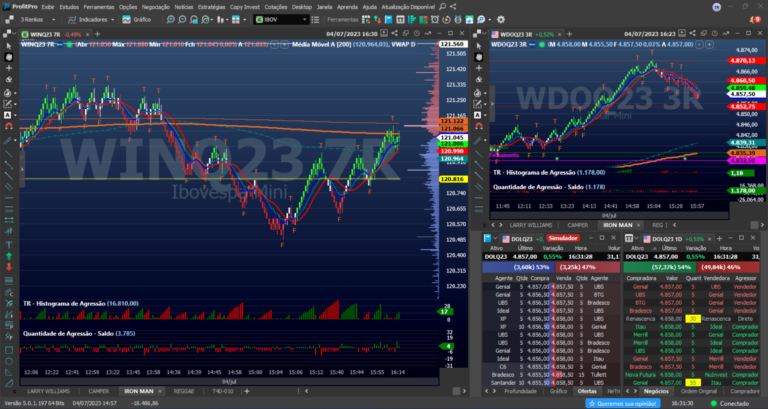Select the arrow cursor tool in WINQ23 chart sidebar
The height and width of the screenshot is (409, 768).
click(9, 46)
